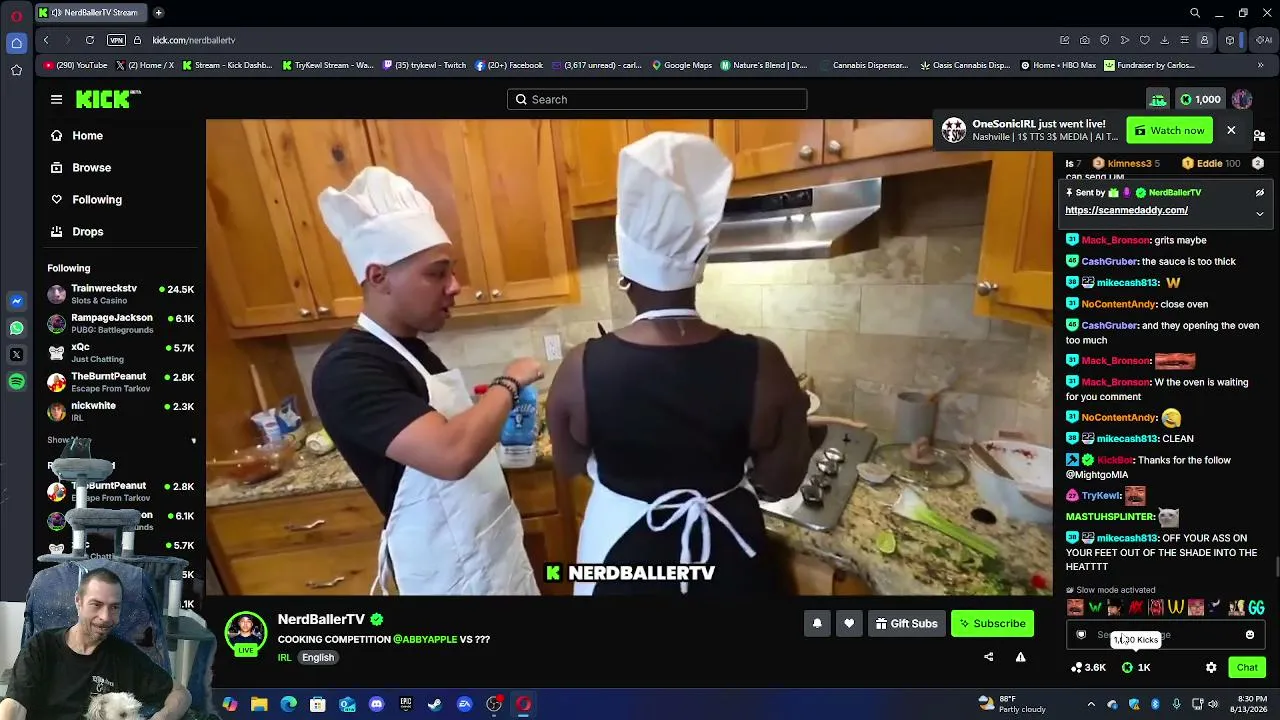Click the English language tag
The width and height of the screenshot is (1280, 720).
pos(318,657)
